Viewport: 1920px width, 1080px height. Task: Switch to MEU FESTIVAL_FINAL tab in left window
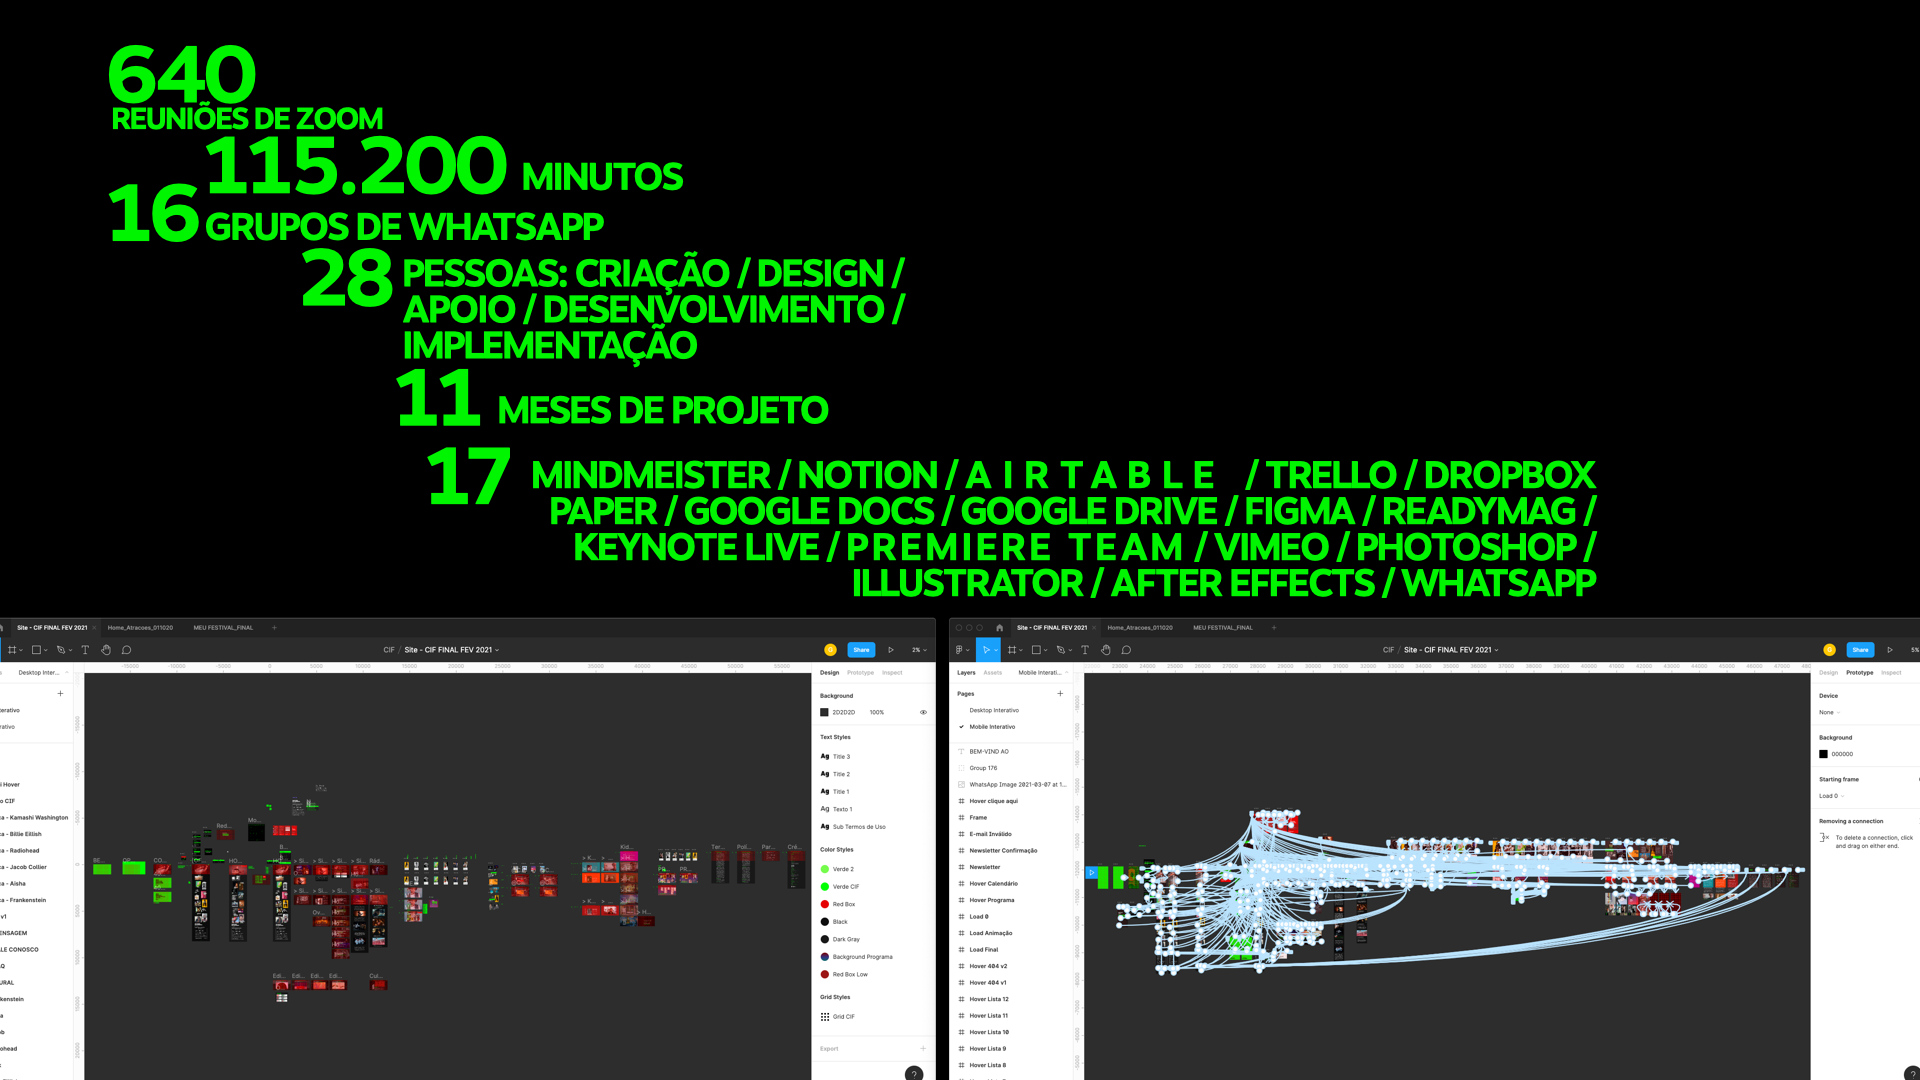223,628
